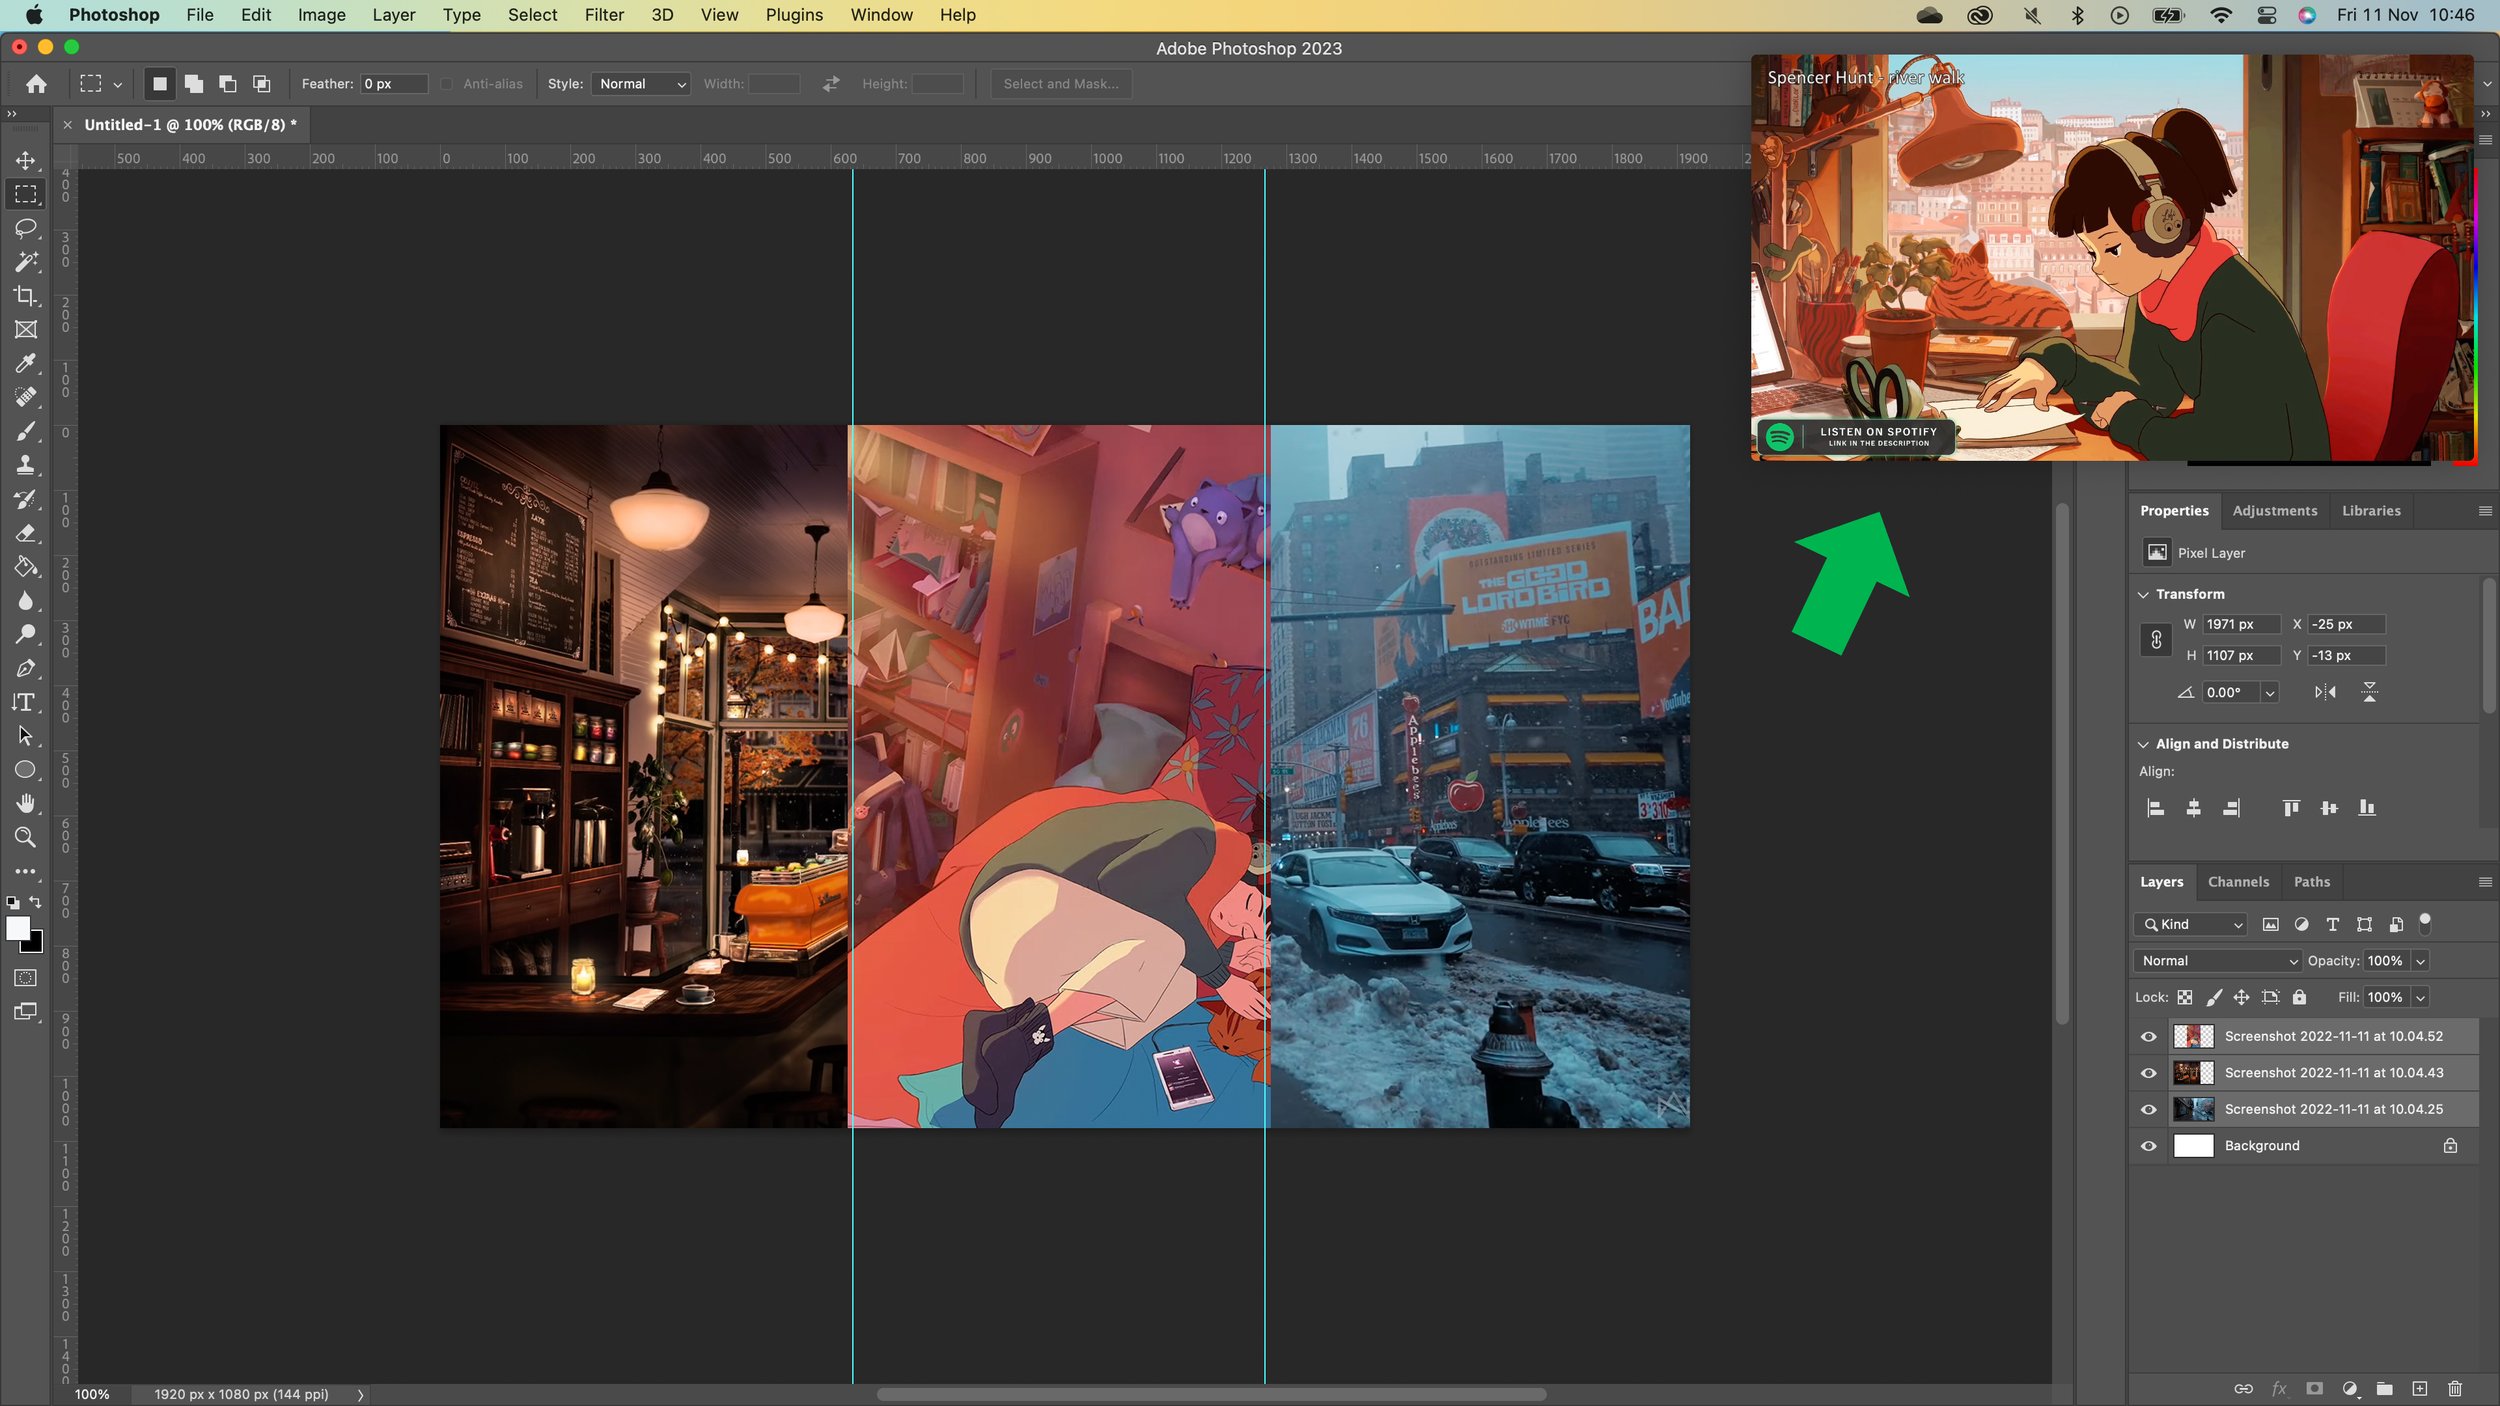Select the Lasso tool
Image resolution: width=2500 pixels, height=1406 pixels.
[26, 228]
